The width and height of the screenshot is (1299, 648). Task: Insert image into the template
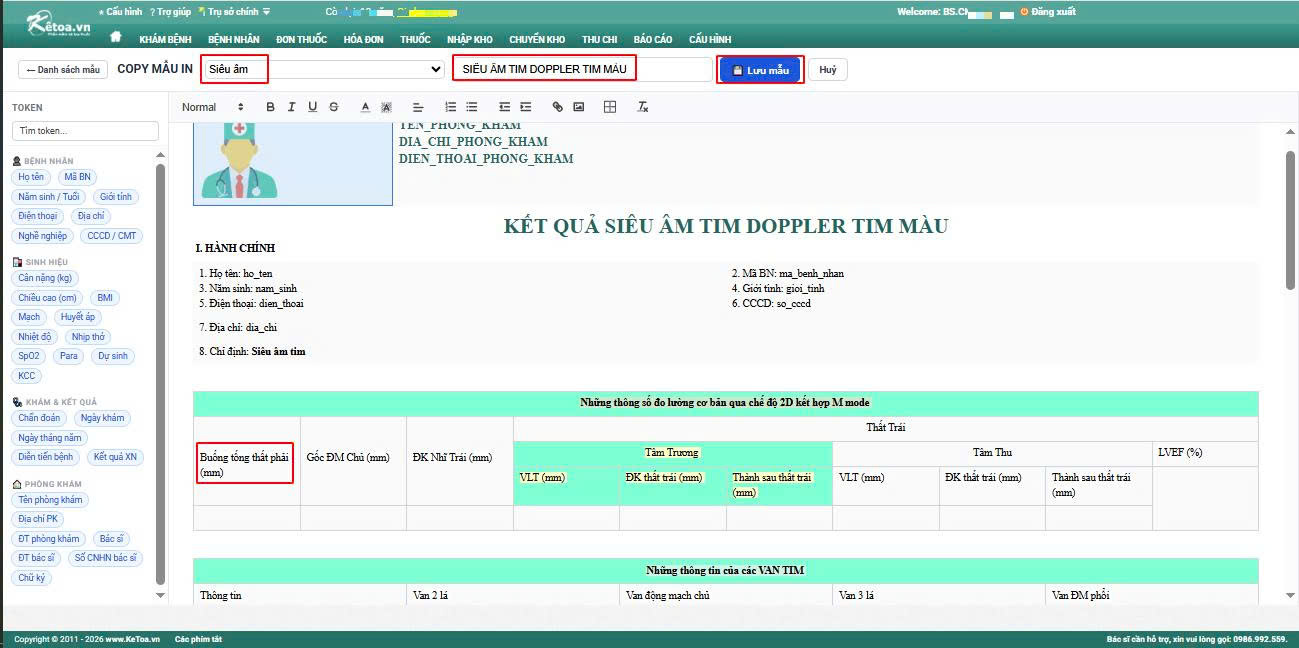578,107
